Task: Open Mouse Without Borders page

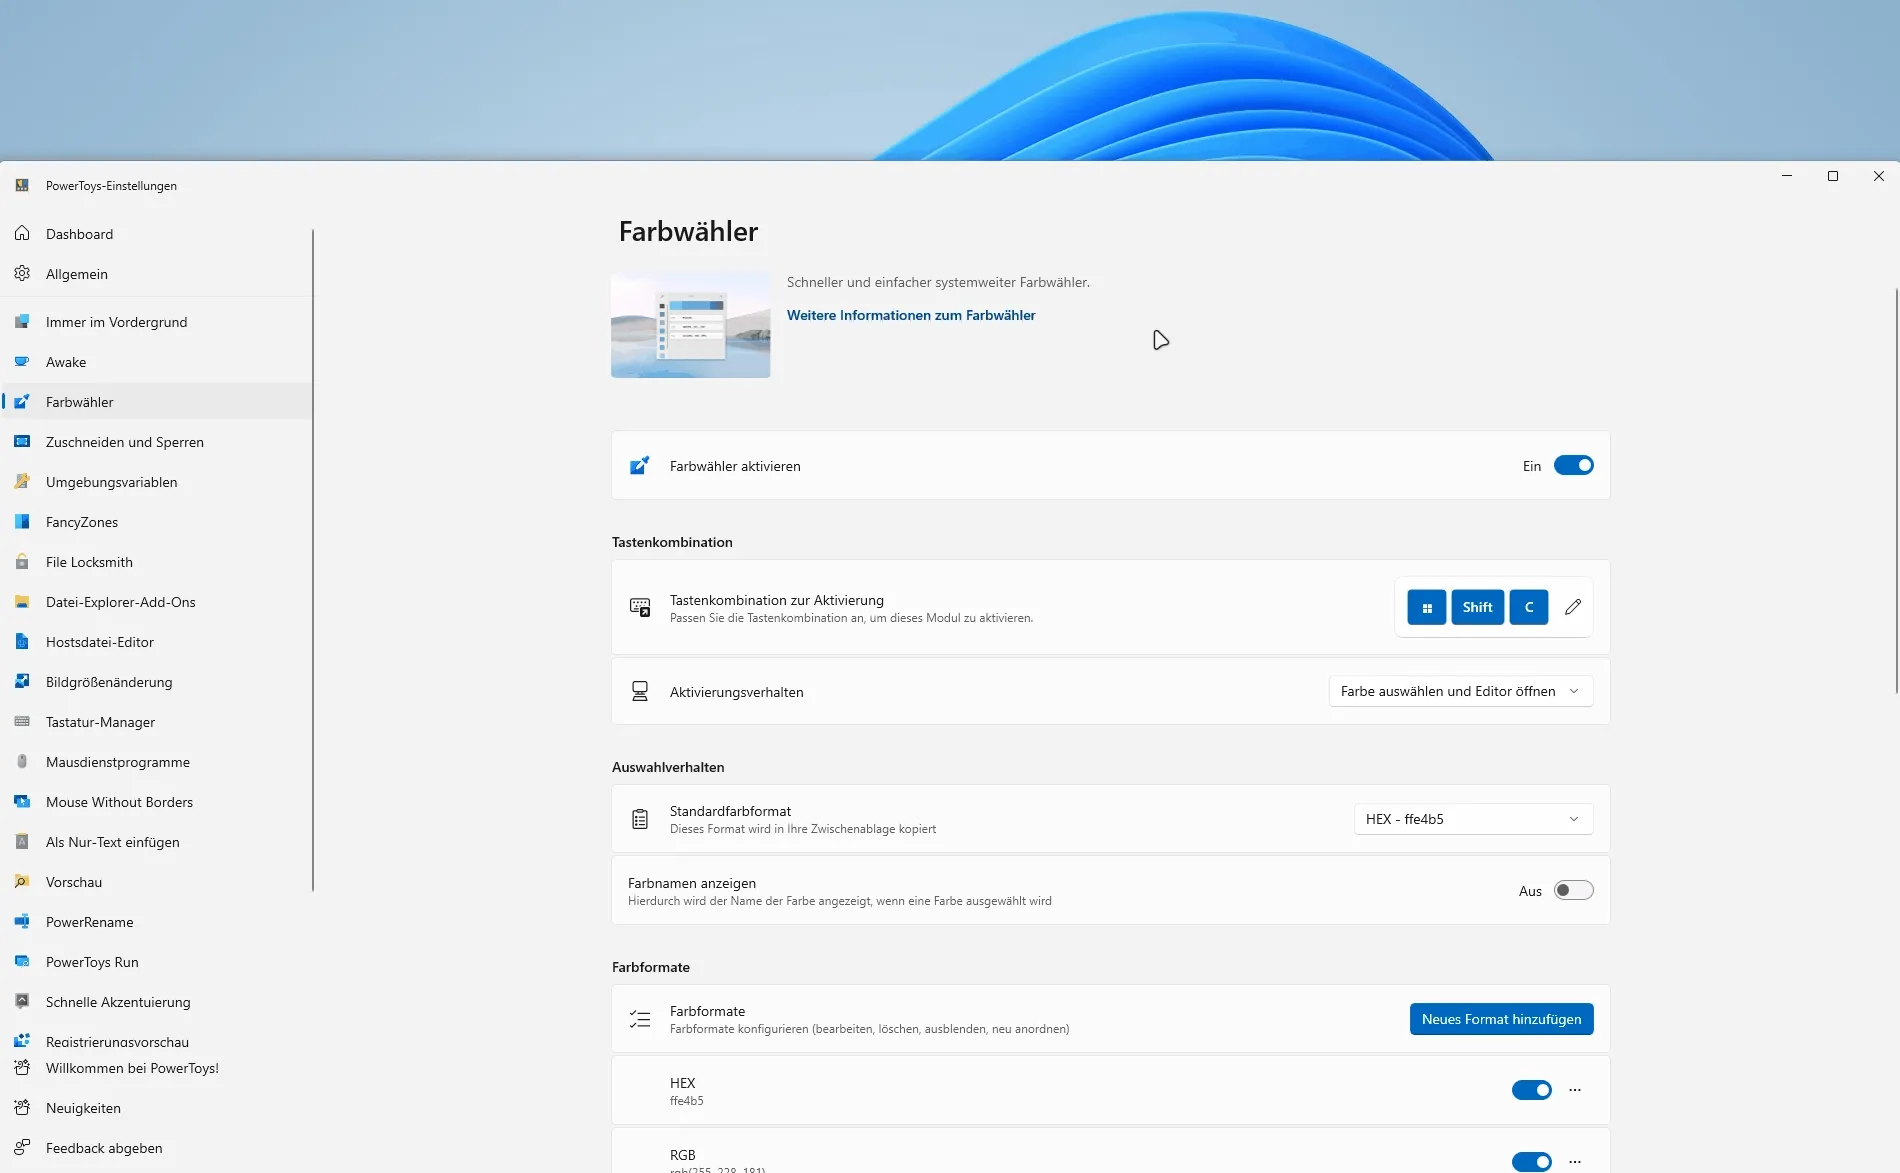Action: click(158, 801)
